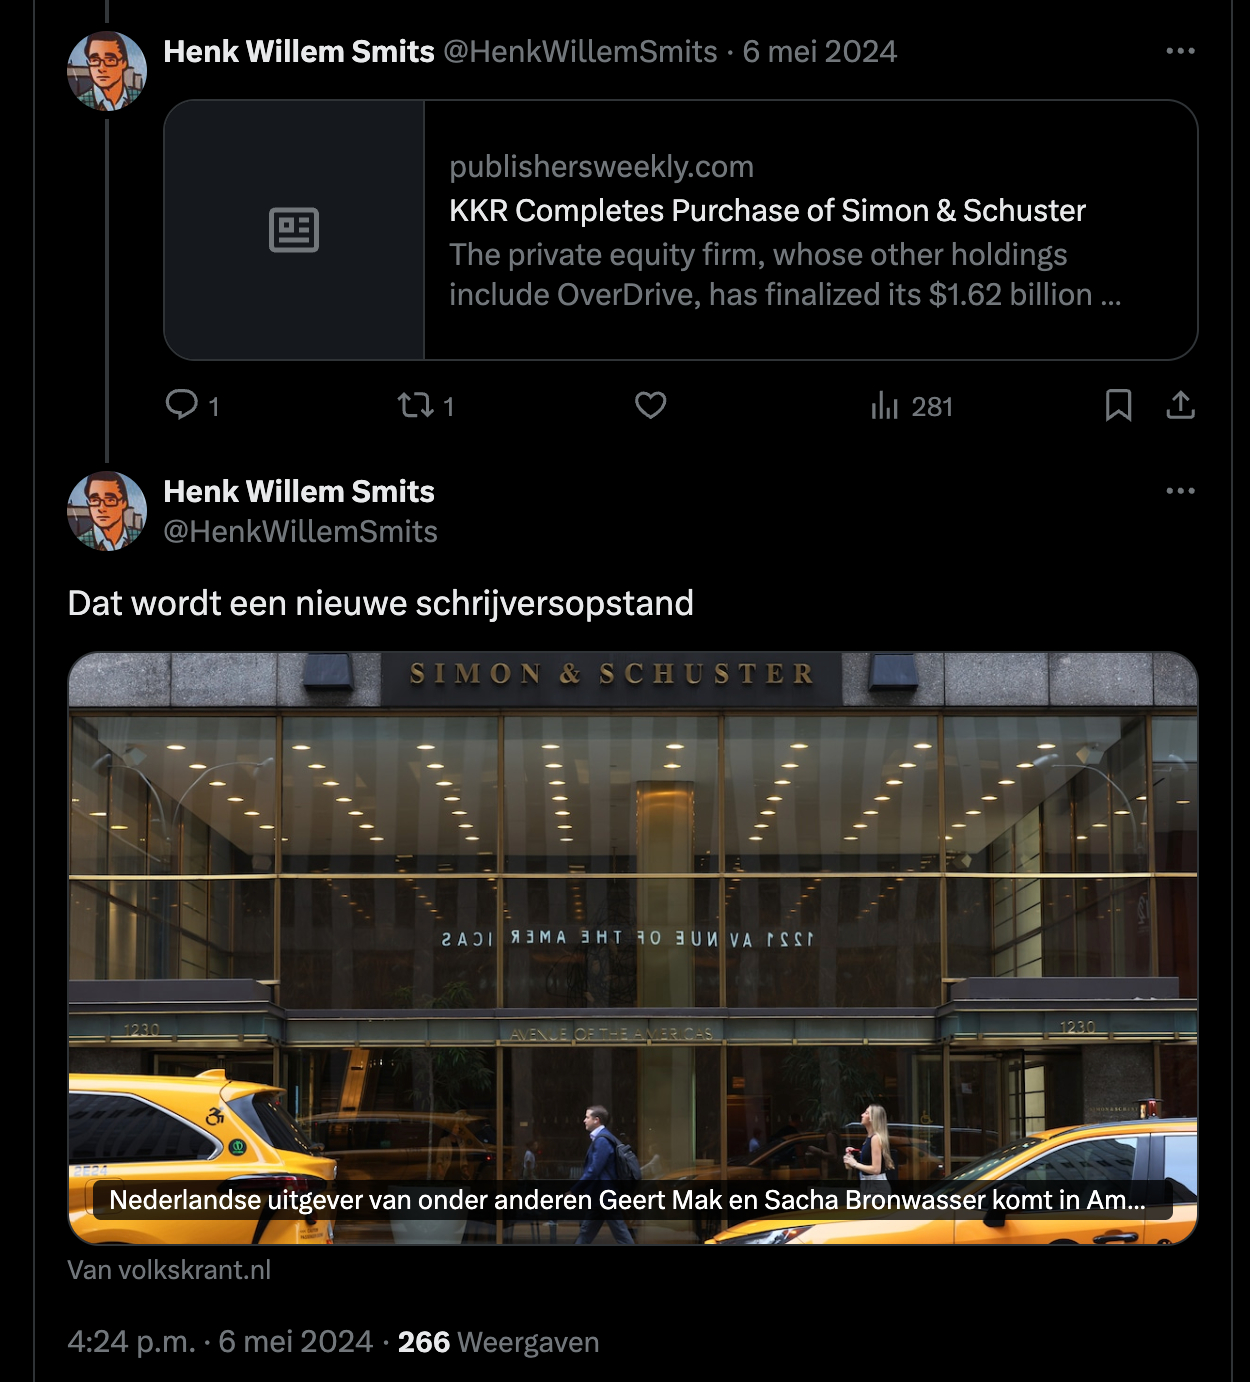Open the Simon & Schuster building image
Image resolution: width=1250 pixels, height=1382 pixels.
point(633,920)
